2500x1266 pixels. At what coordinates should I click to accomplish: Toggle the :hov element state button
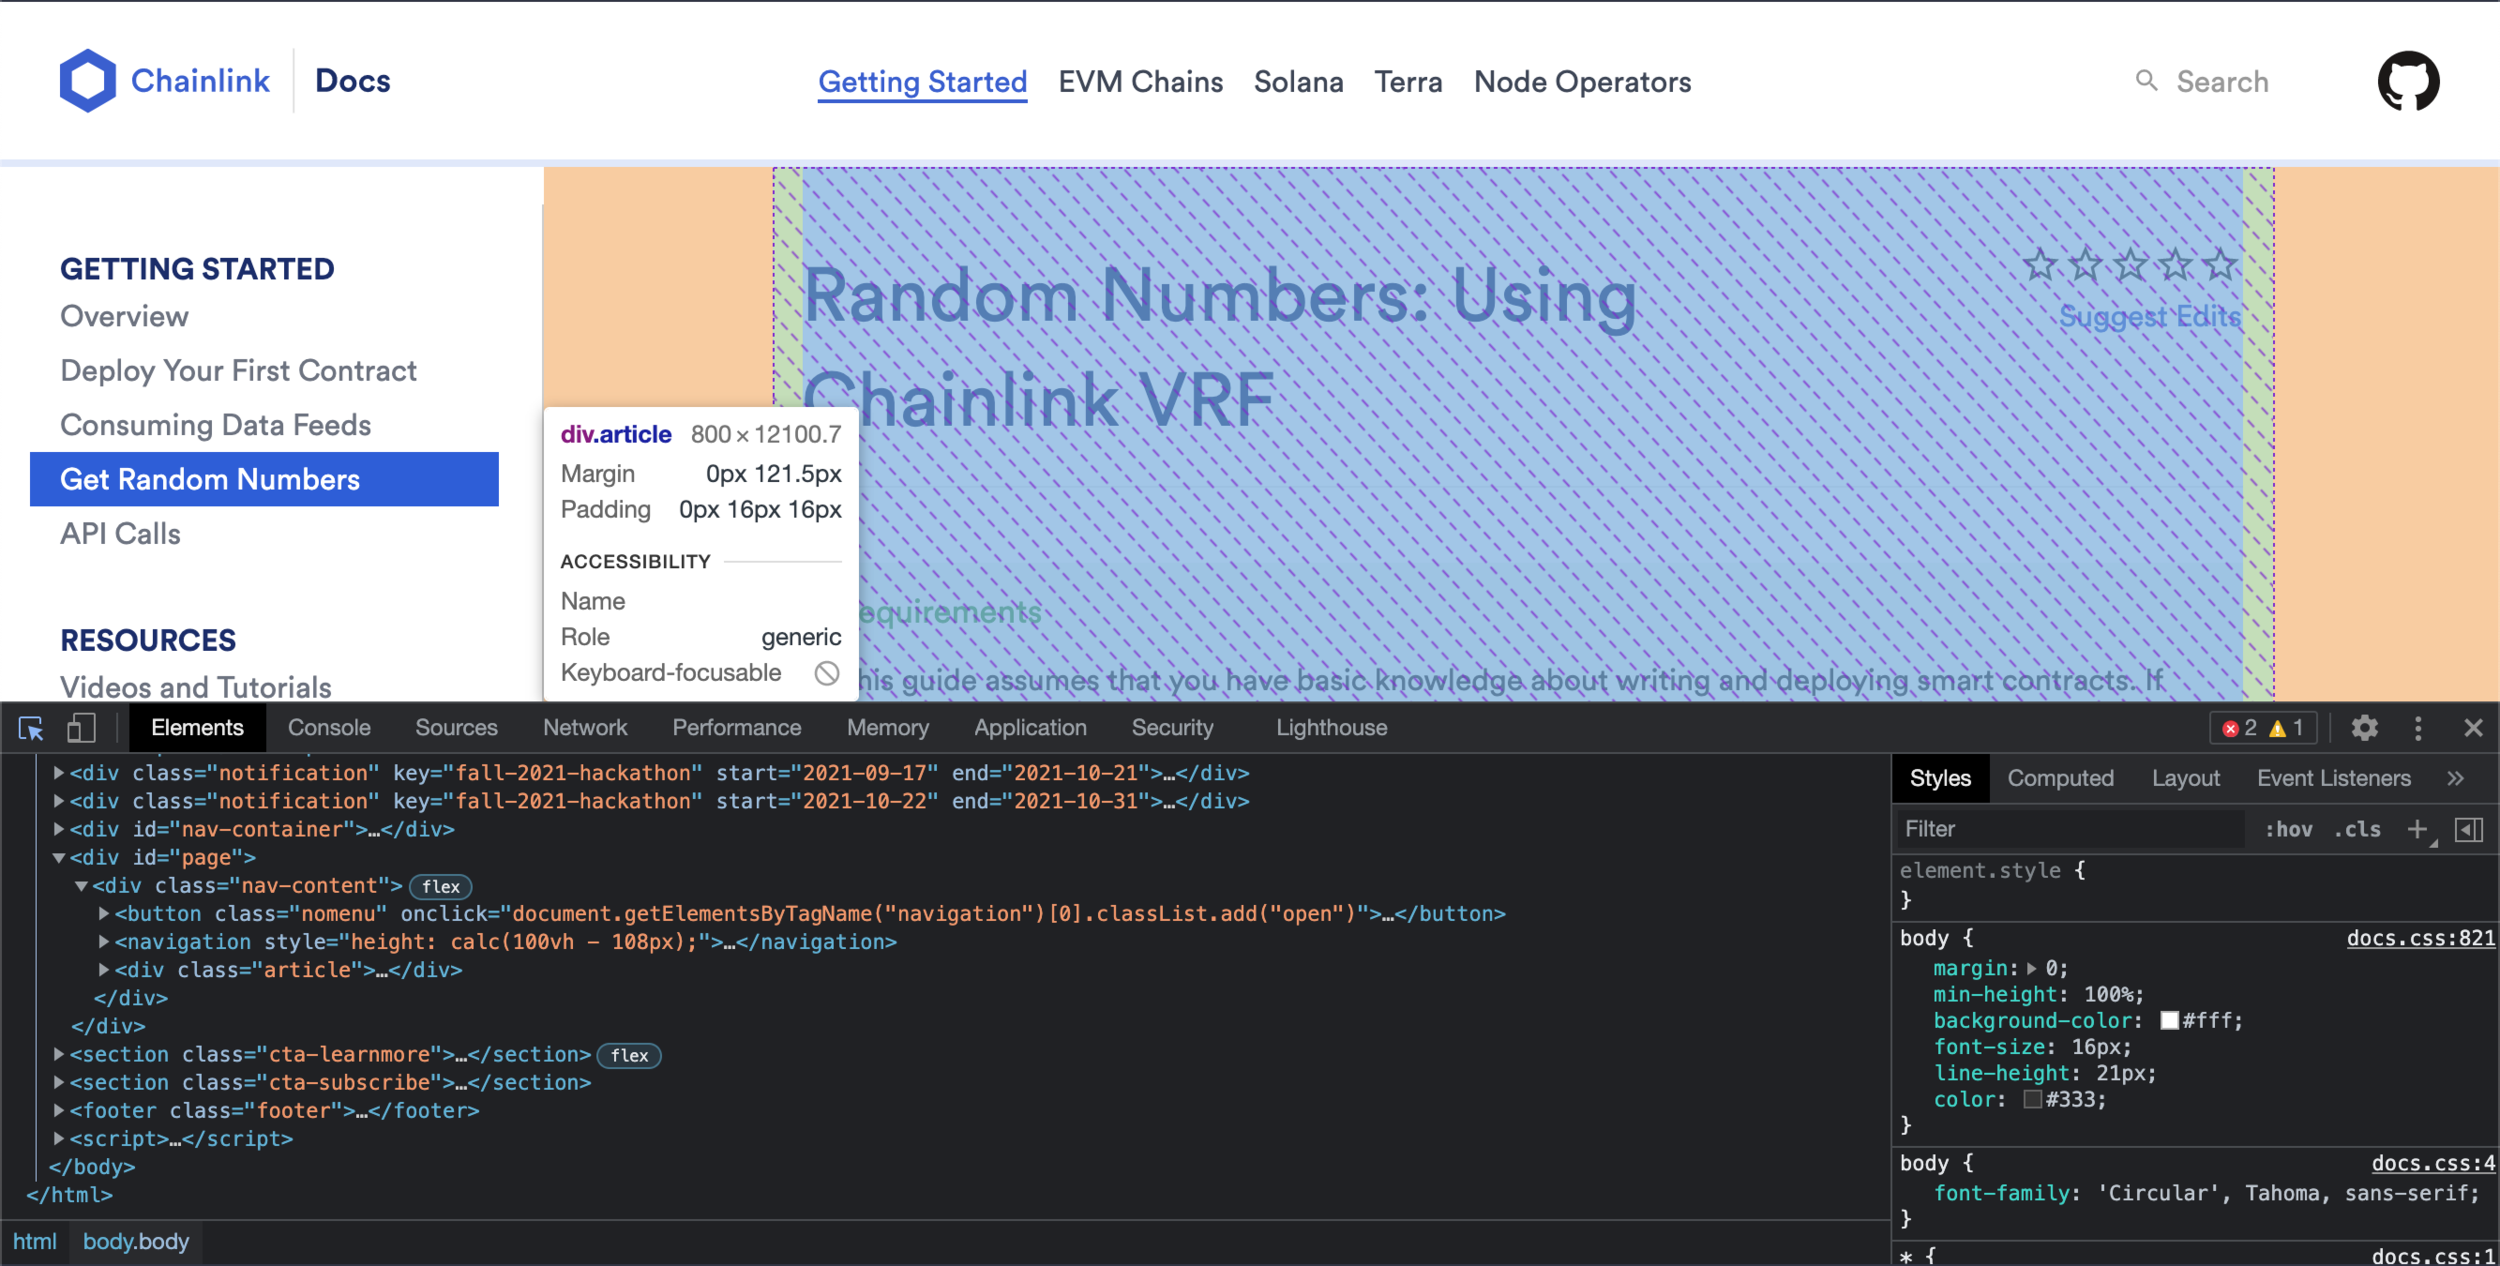(x=2288, y=829)
